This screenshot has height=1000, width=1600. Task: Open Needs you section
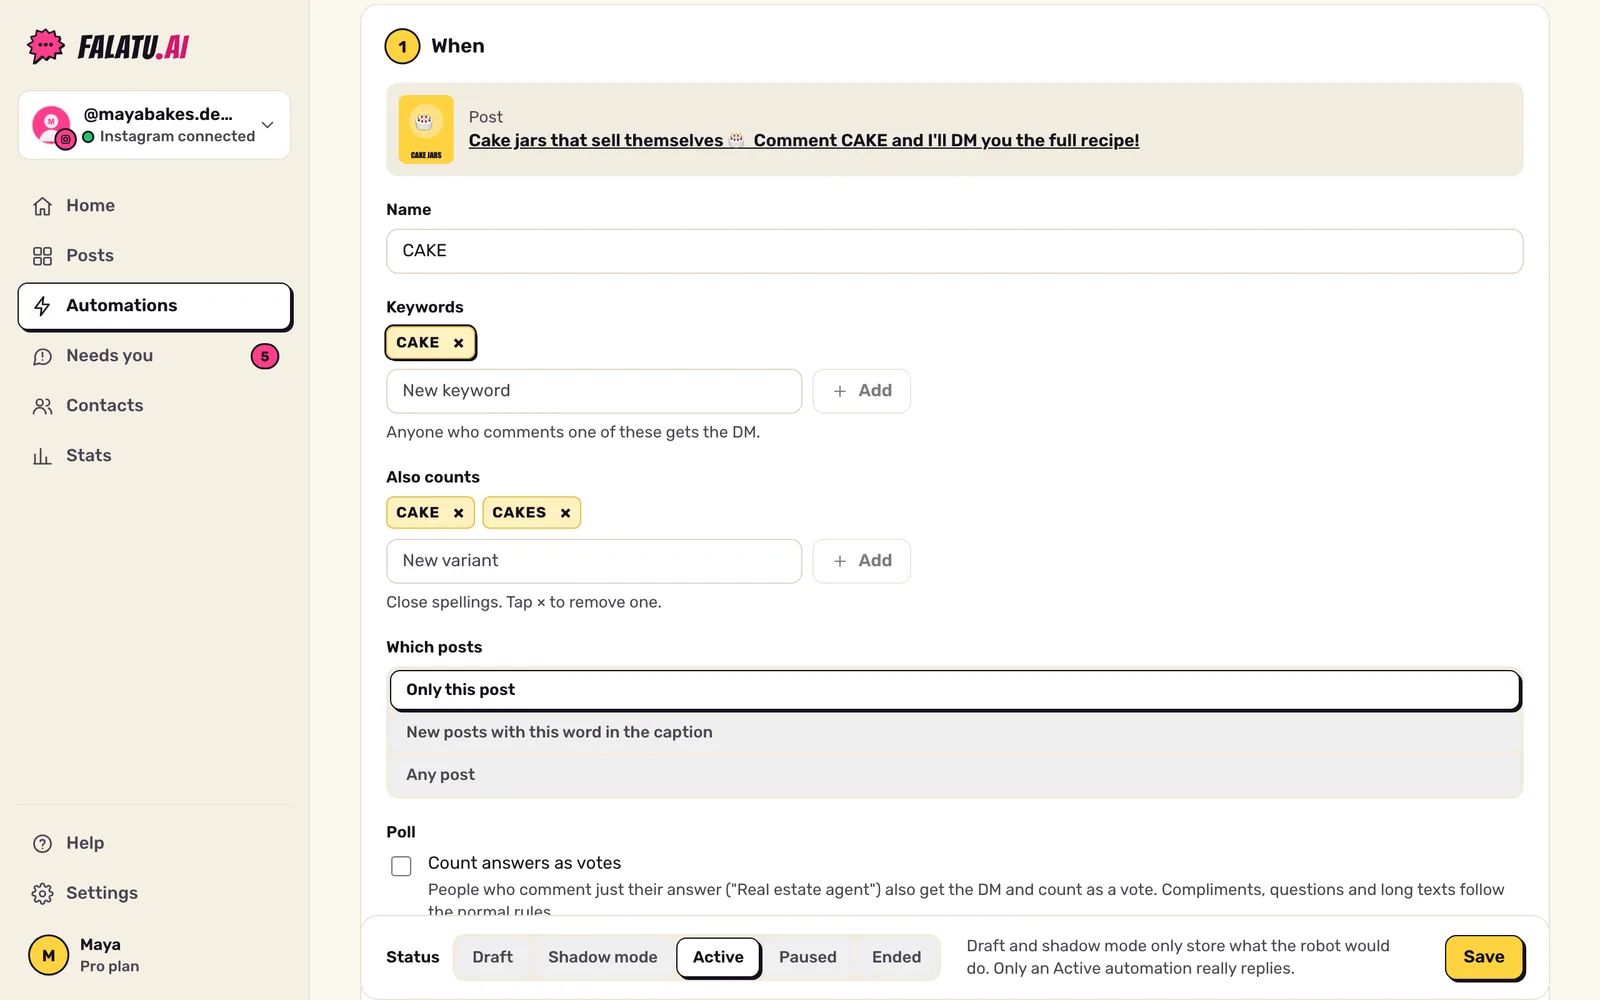(155, 356)
